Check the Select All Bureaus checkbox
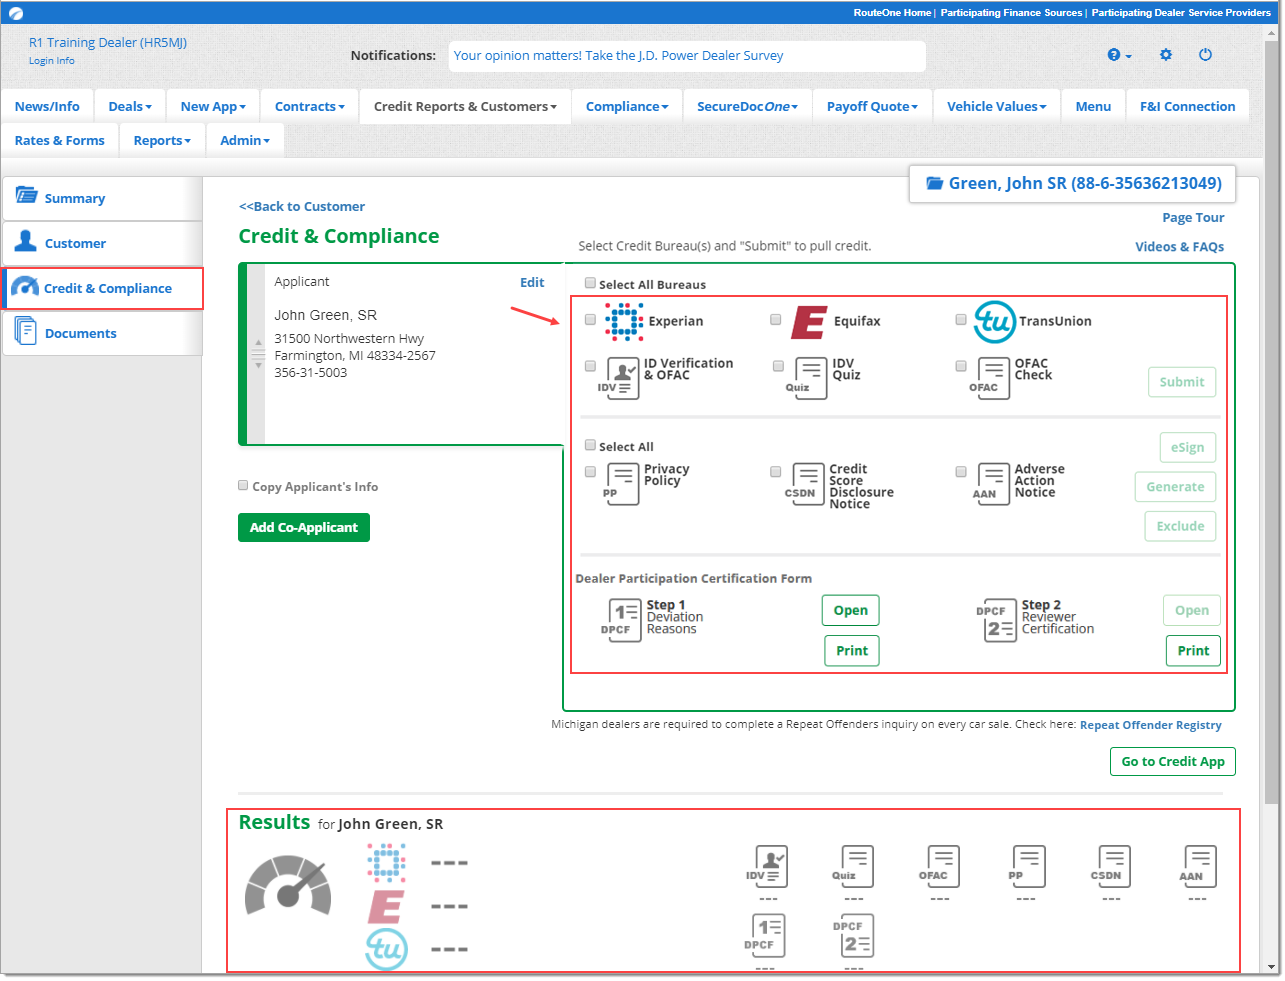Image resolution: width=1285 pixels, height=981 pixels. 590,283
